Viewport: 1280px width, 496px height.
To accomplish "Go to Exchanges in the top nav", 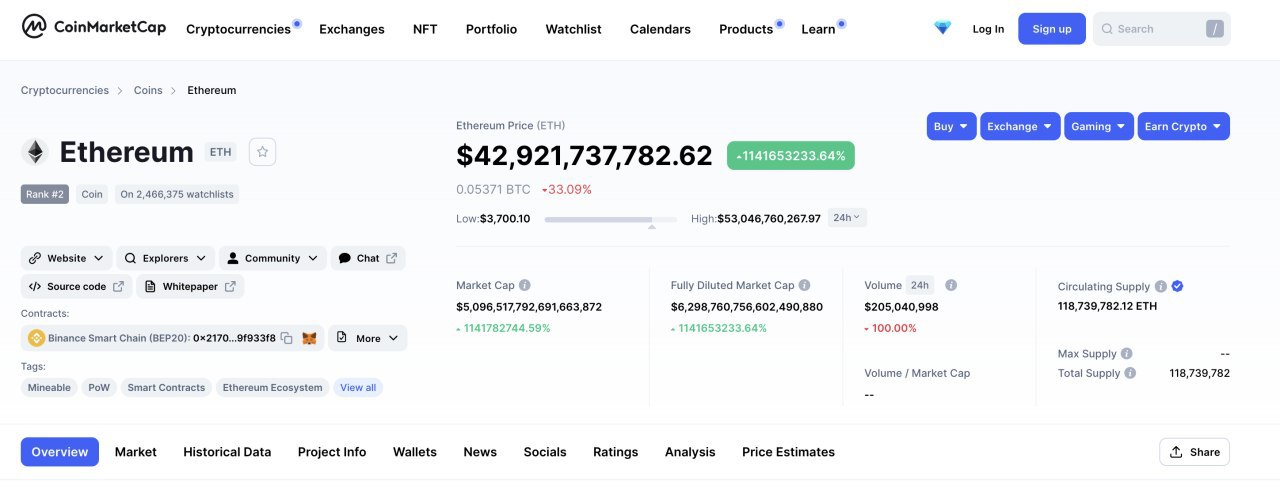I will (x=352, y=29).
